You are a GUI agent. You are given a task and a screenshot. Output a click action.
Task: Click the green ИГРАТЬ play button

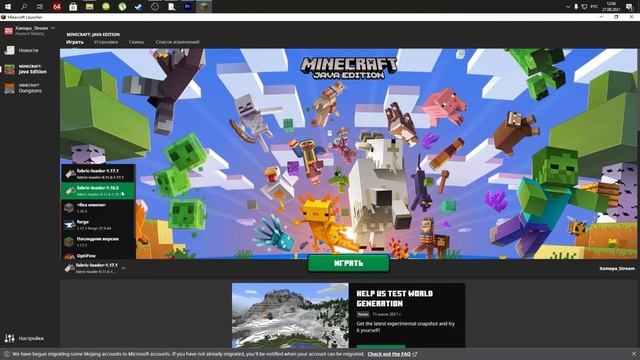click(x=349, y=263)
